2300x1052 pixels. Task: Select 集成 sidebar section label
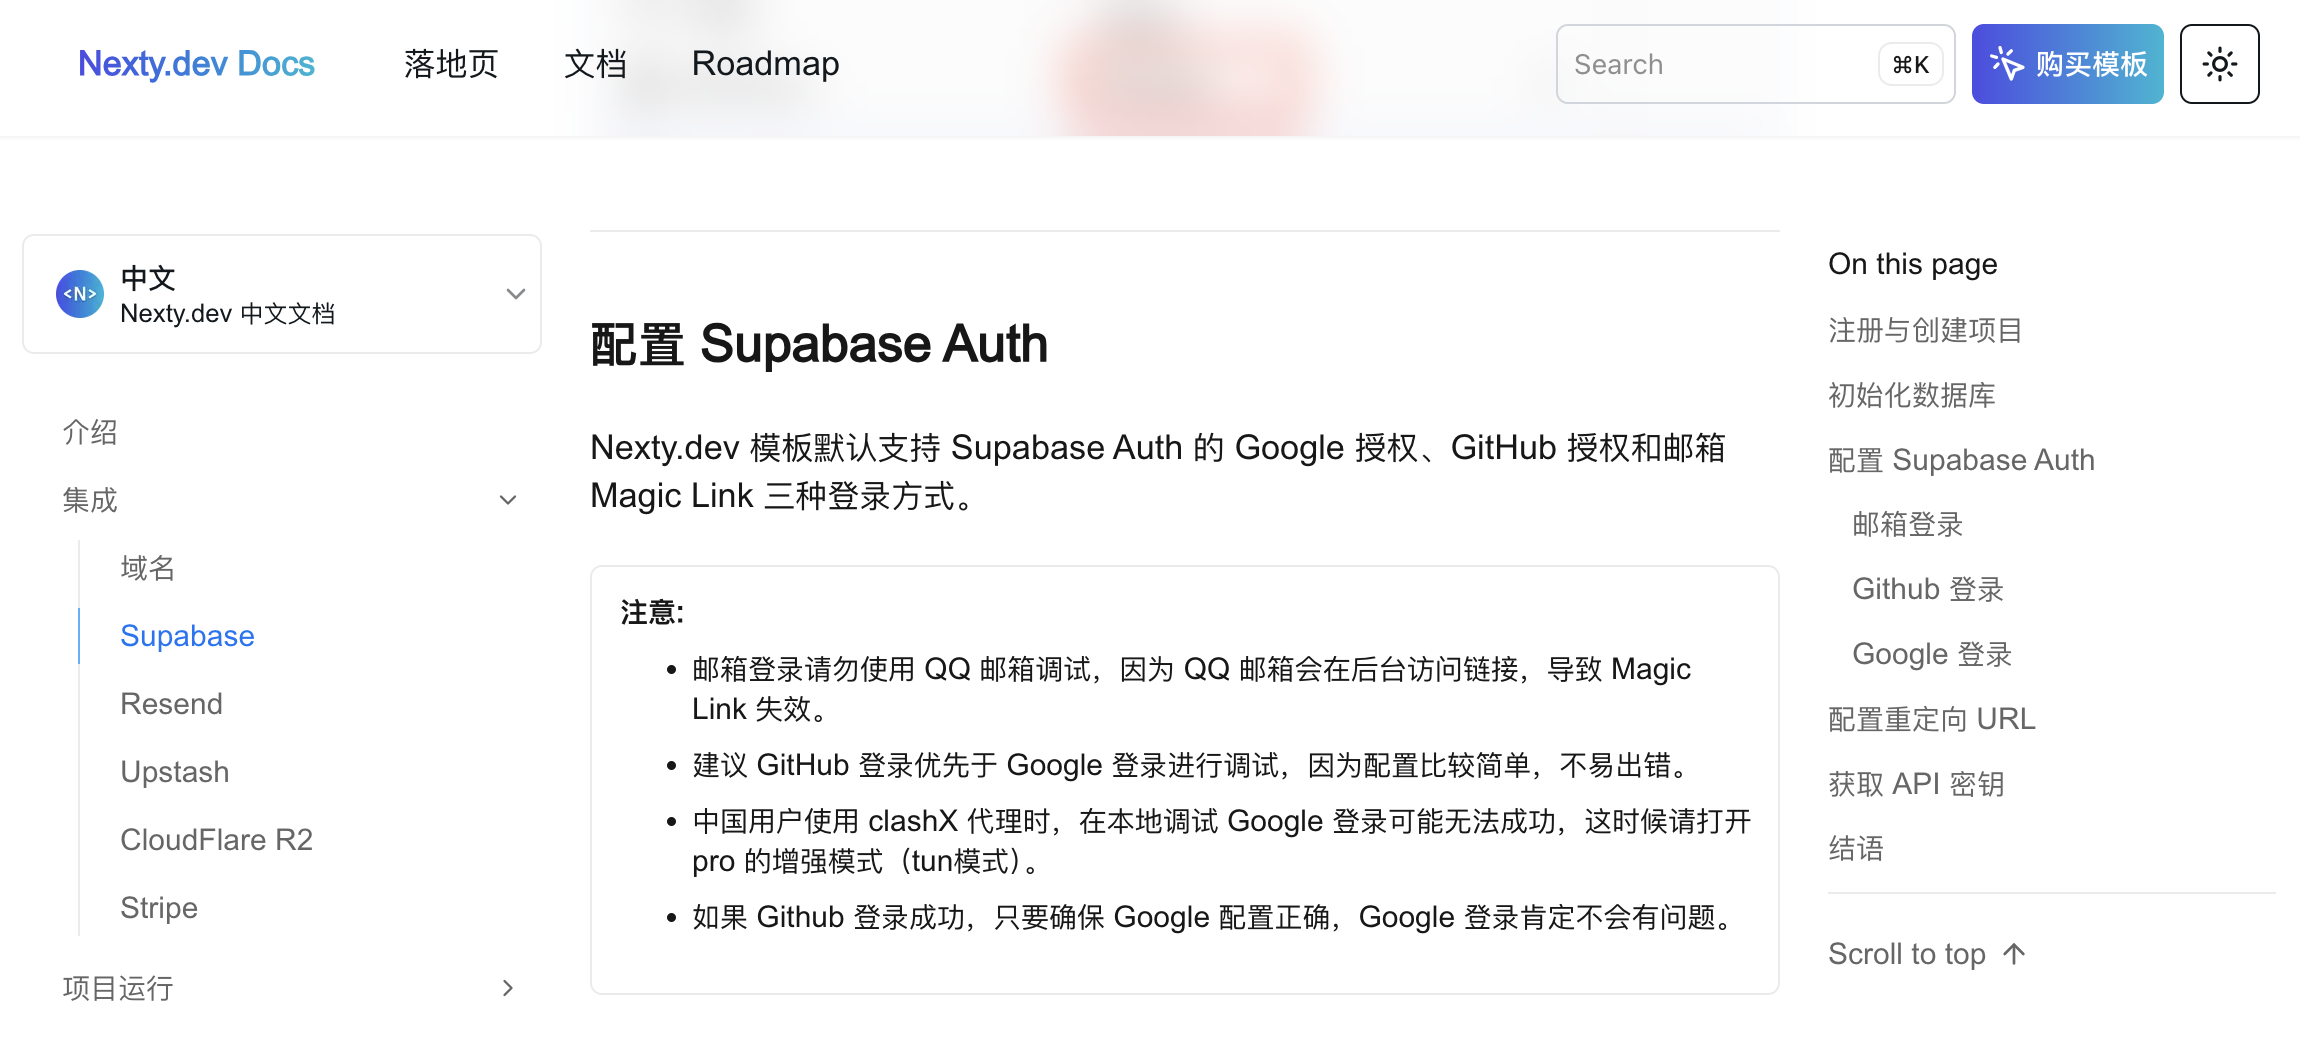(90, 500)
